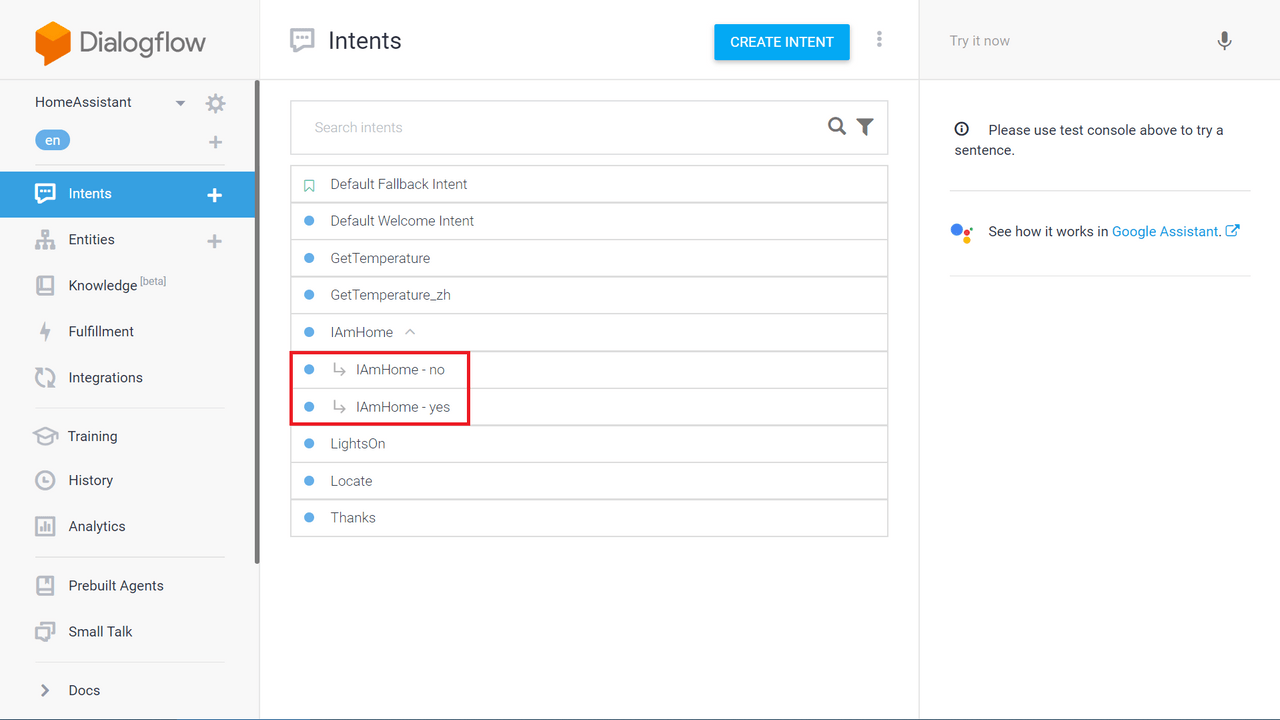Add new entity via sidebar plus

[x=214, y=241]
